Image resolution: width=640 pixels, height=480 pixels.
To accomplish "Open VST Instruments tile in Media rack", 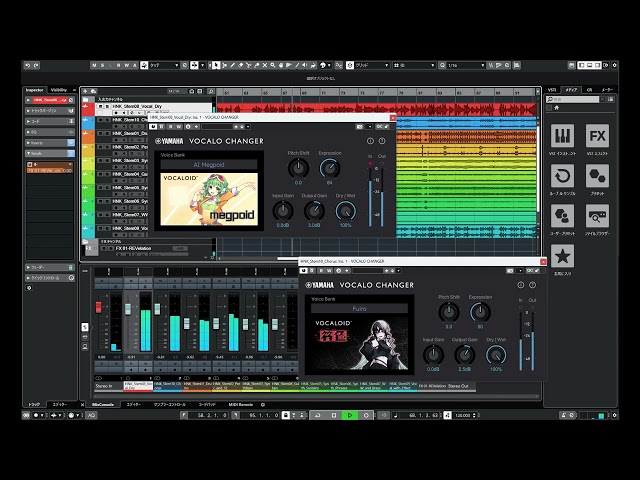I will [562, 136].
